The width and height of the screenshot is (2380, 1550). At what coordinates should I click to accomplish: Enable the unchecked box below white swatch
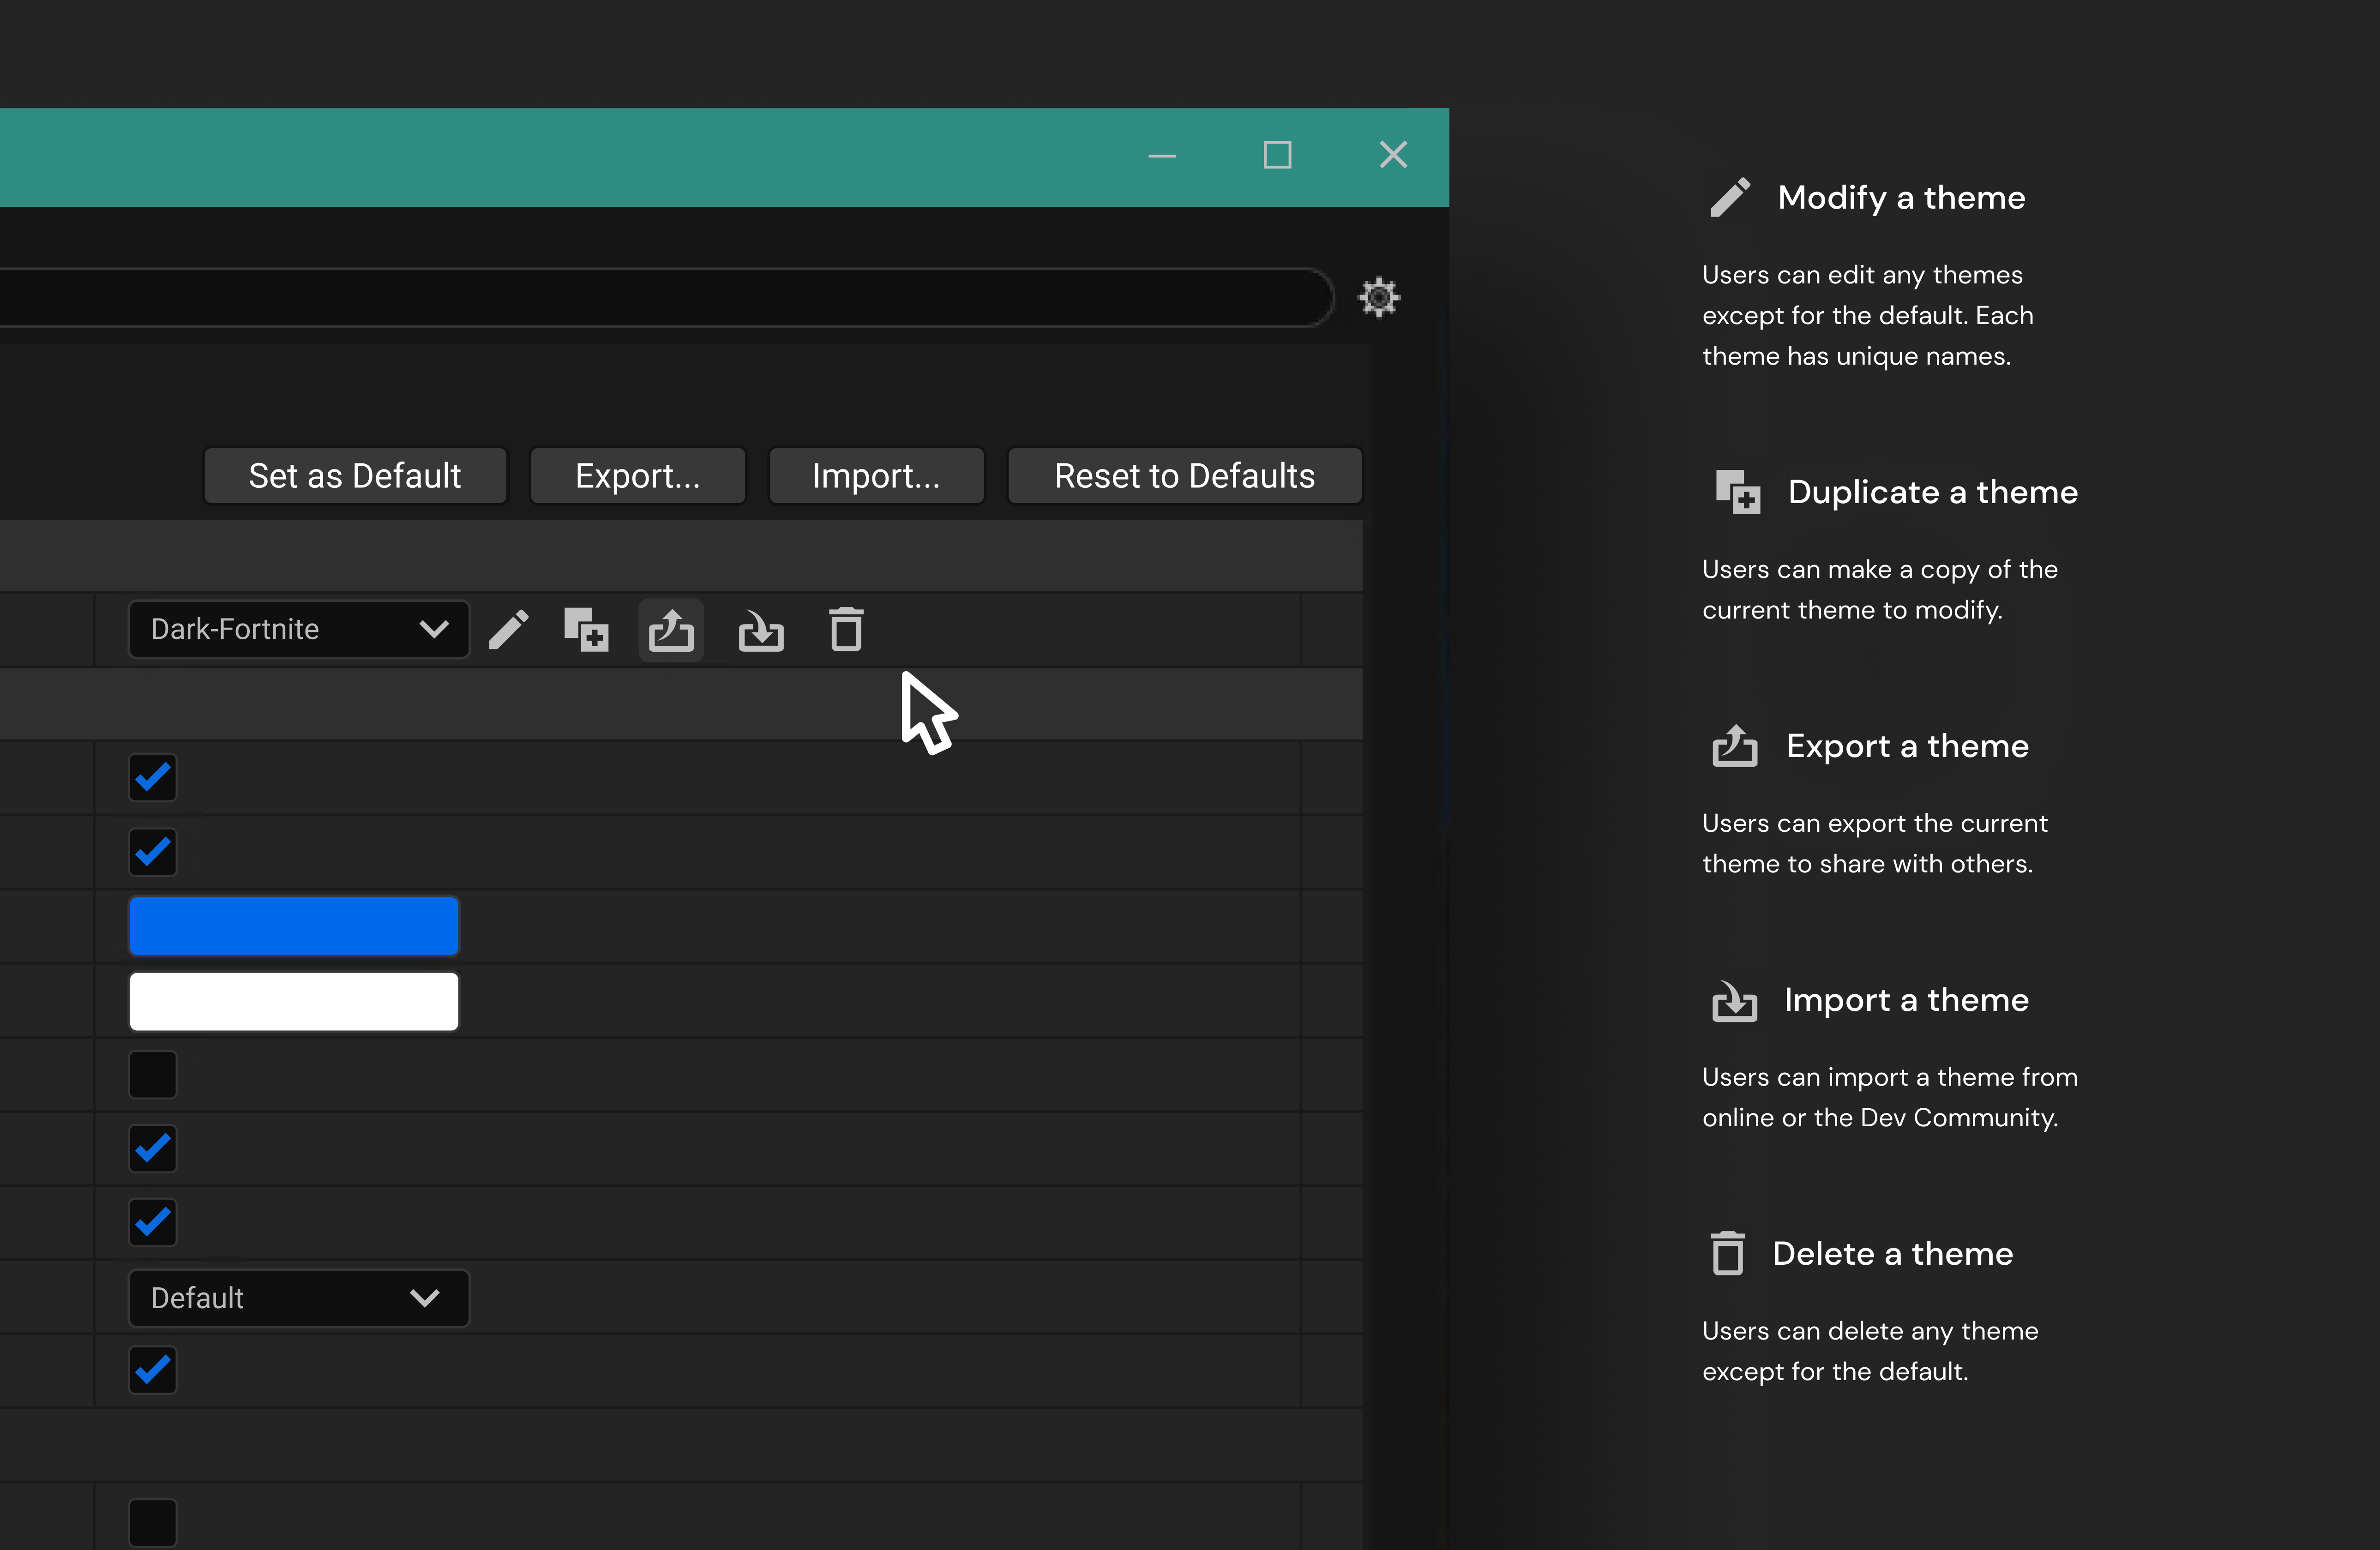pyautogui.click(x=153, y=1074)
